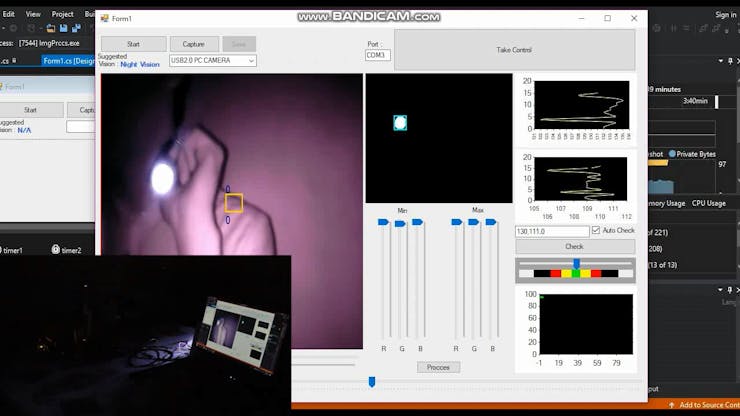
Task: Click the combo box in the designer form
Action: tap(81, 127)
